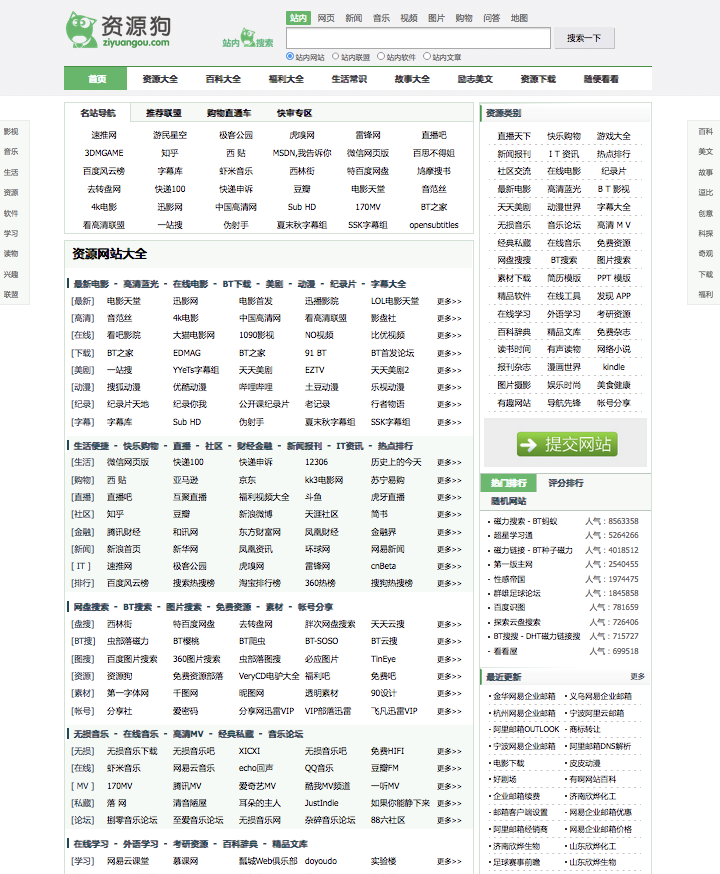This screenshot has width=720, height=874.
Task: Expand 更多>> in the [最新] 电影天堂 row
Action: 449,301
